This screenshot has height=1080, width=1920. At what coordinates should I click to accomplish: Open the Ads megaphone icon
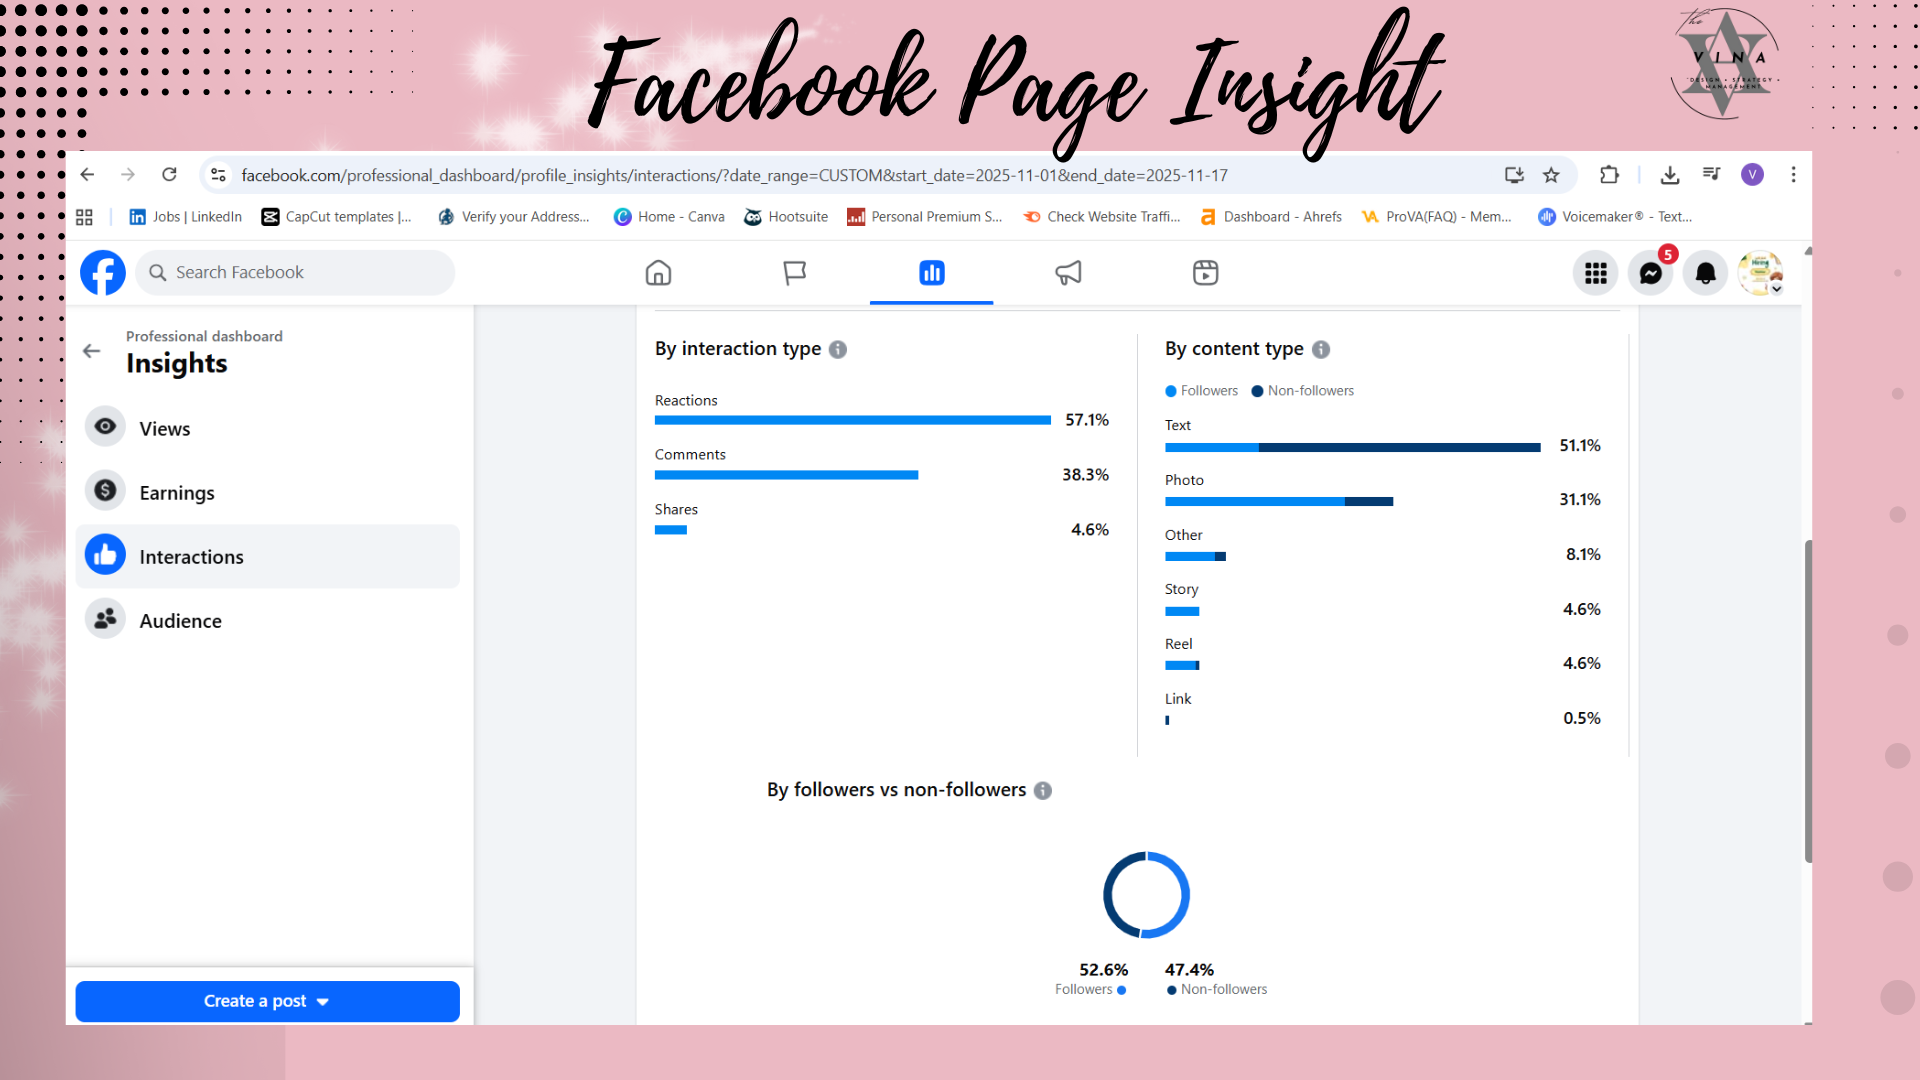(1068, 273)
